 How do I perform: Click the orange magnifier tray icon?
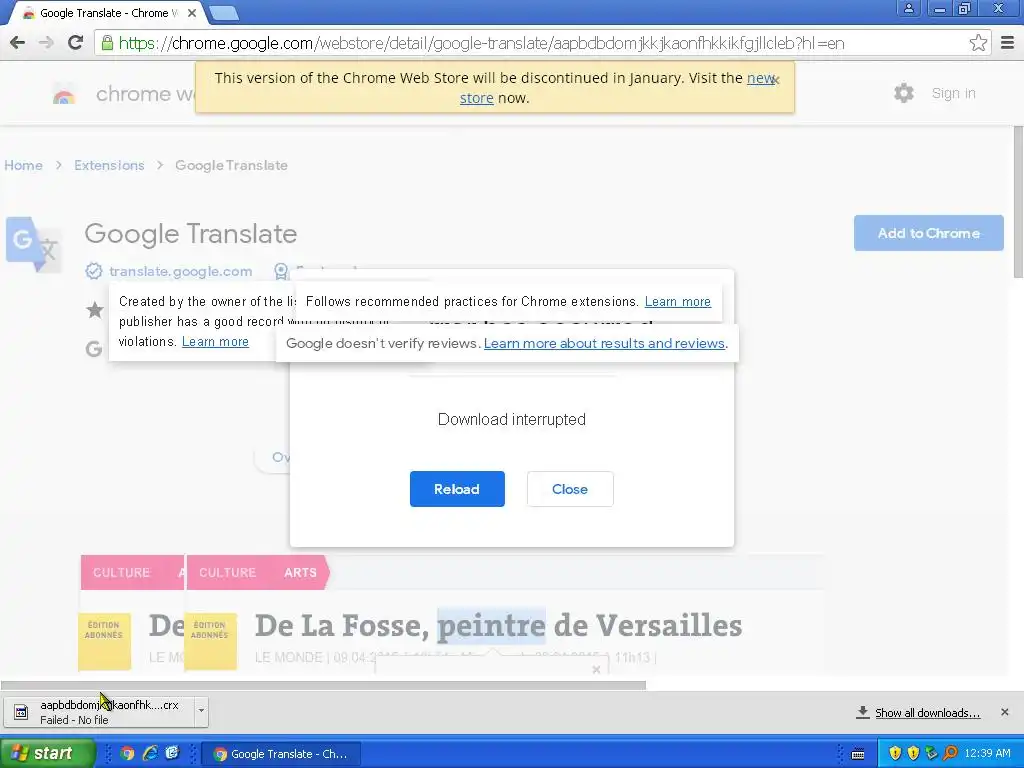[x=950, y=754]
